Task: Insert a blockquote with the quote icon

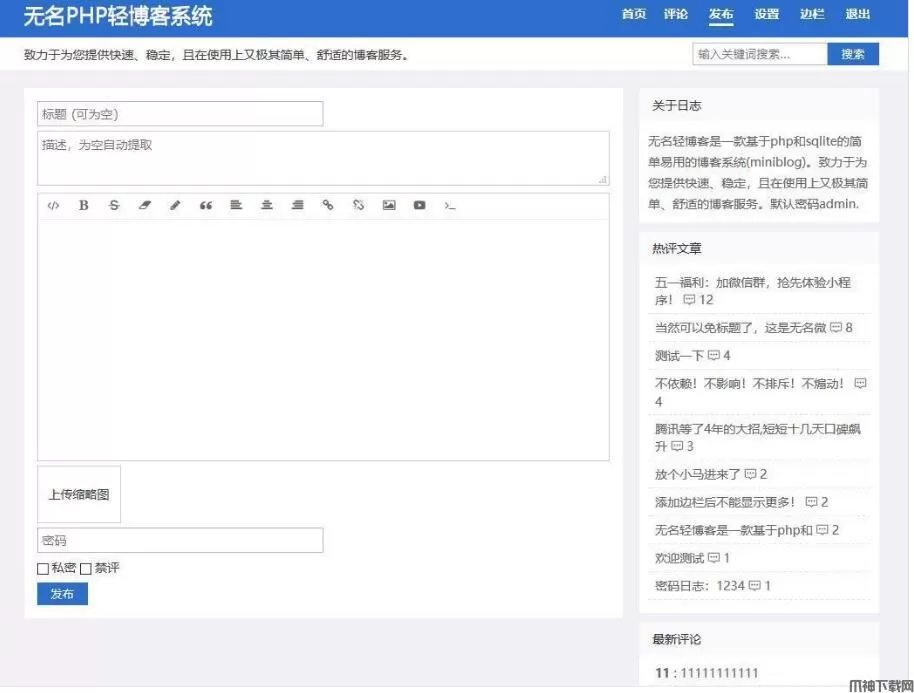Action: pos(206,205)
